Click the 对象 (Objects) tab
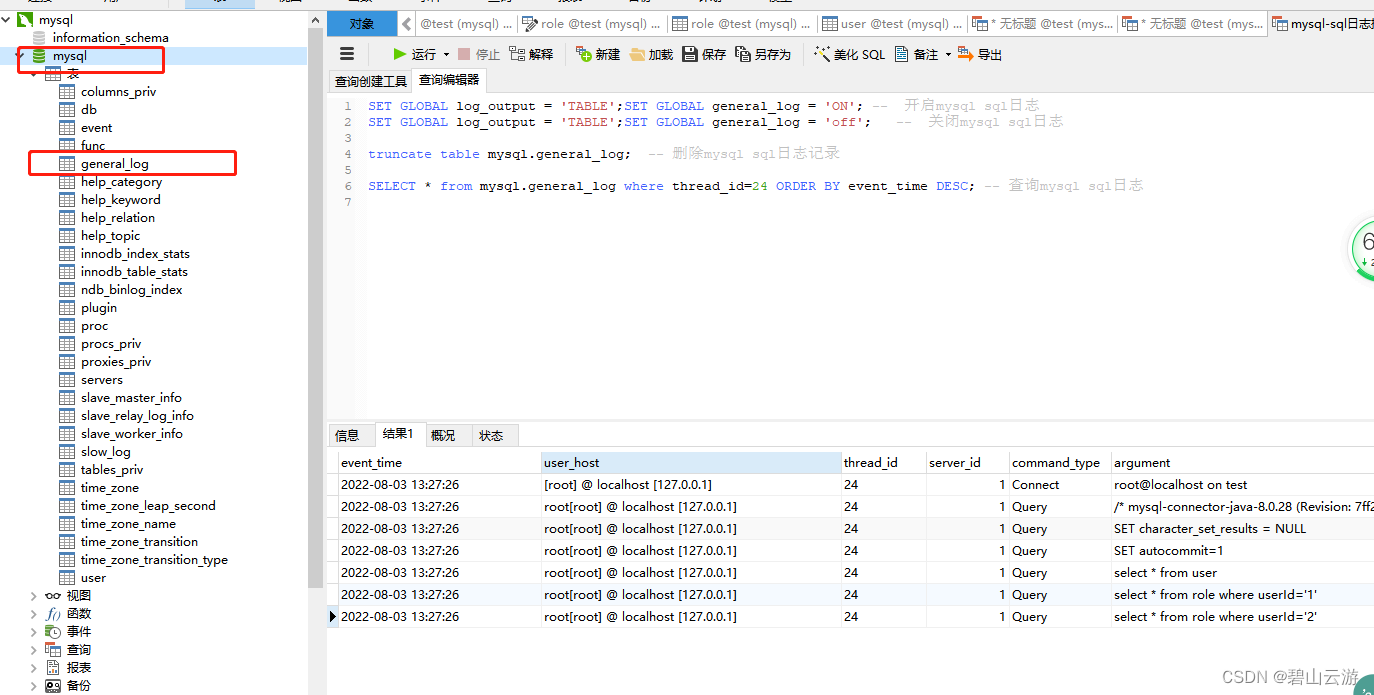 point(361,23)
